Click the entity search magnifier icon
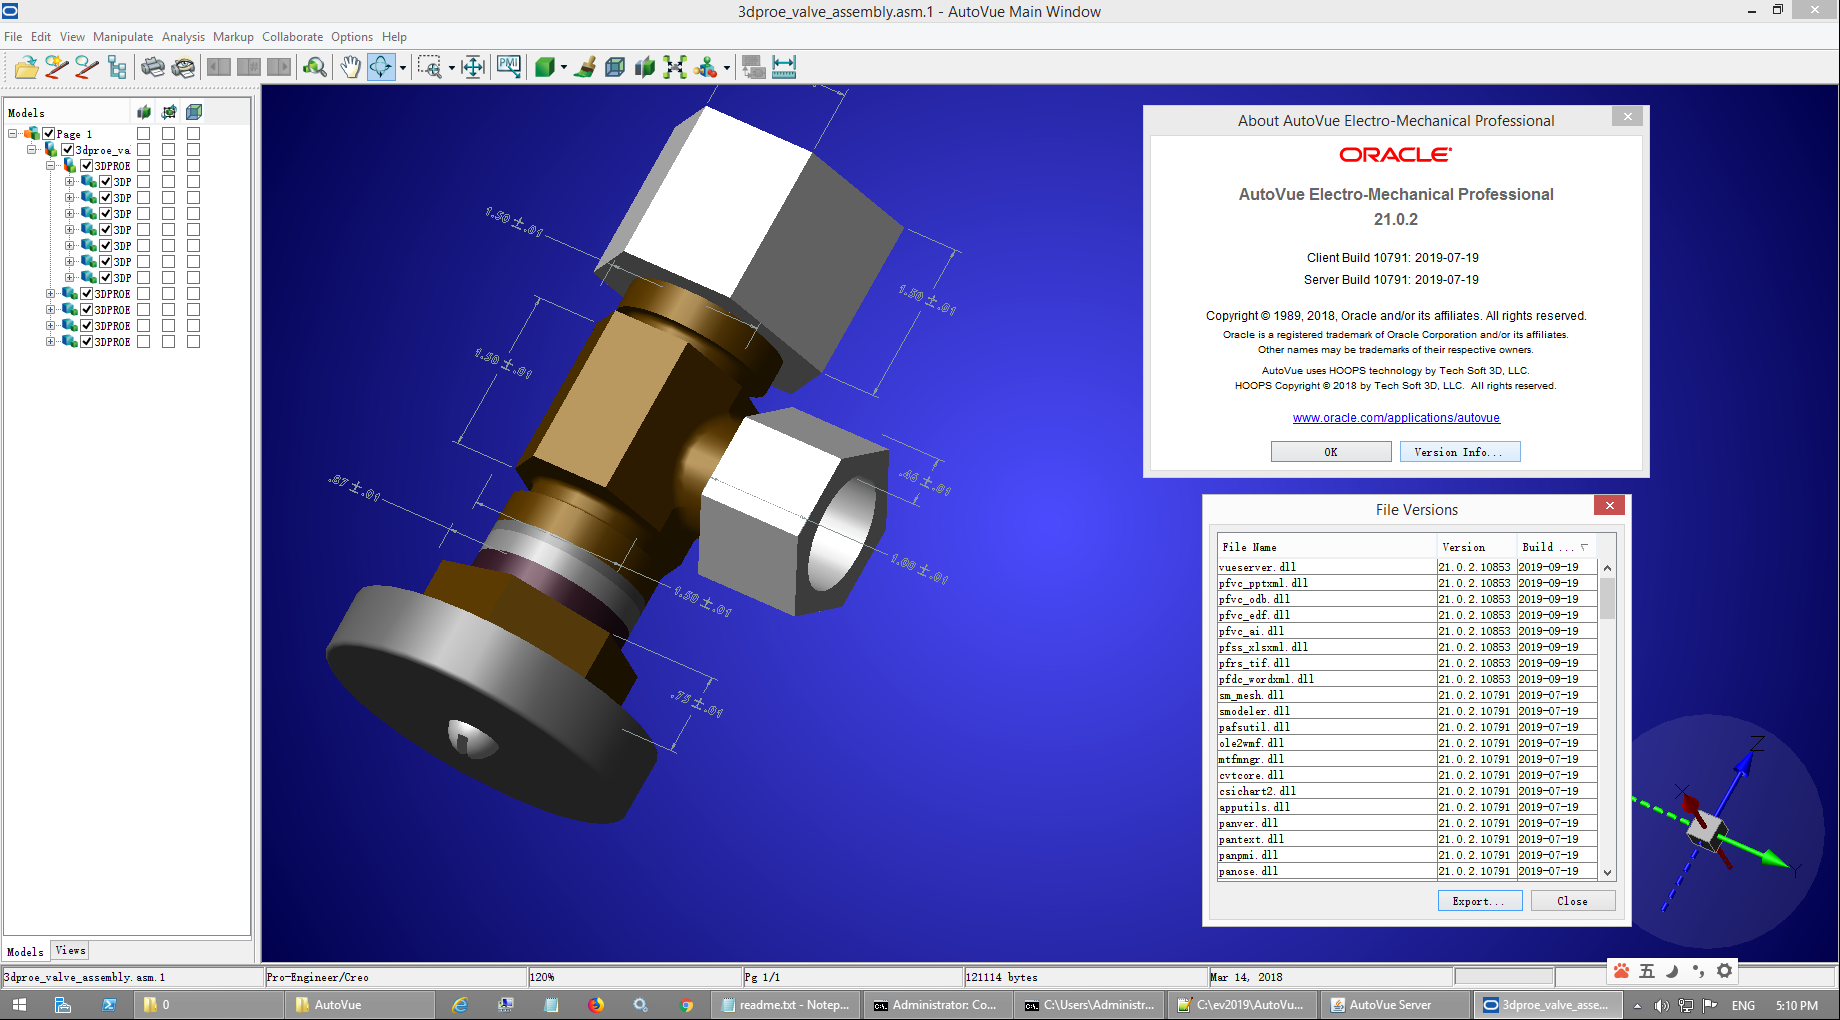The height and width of the screenshot is (1020, 1840). (x=314, y=67)
